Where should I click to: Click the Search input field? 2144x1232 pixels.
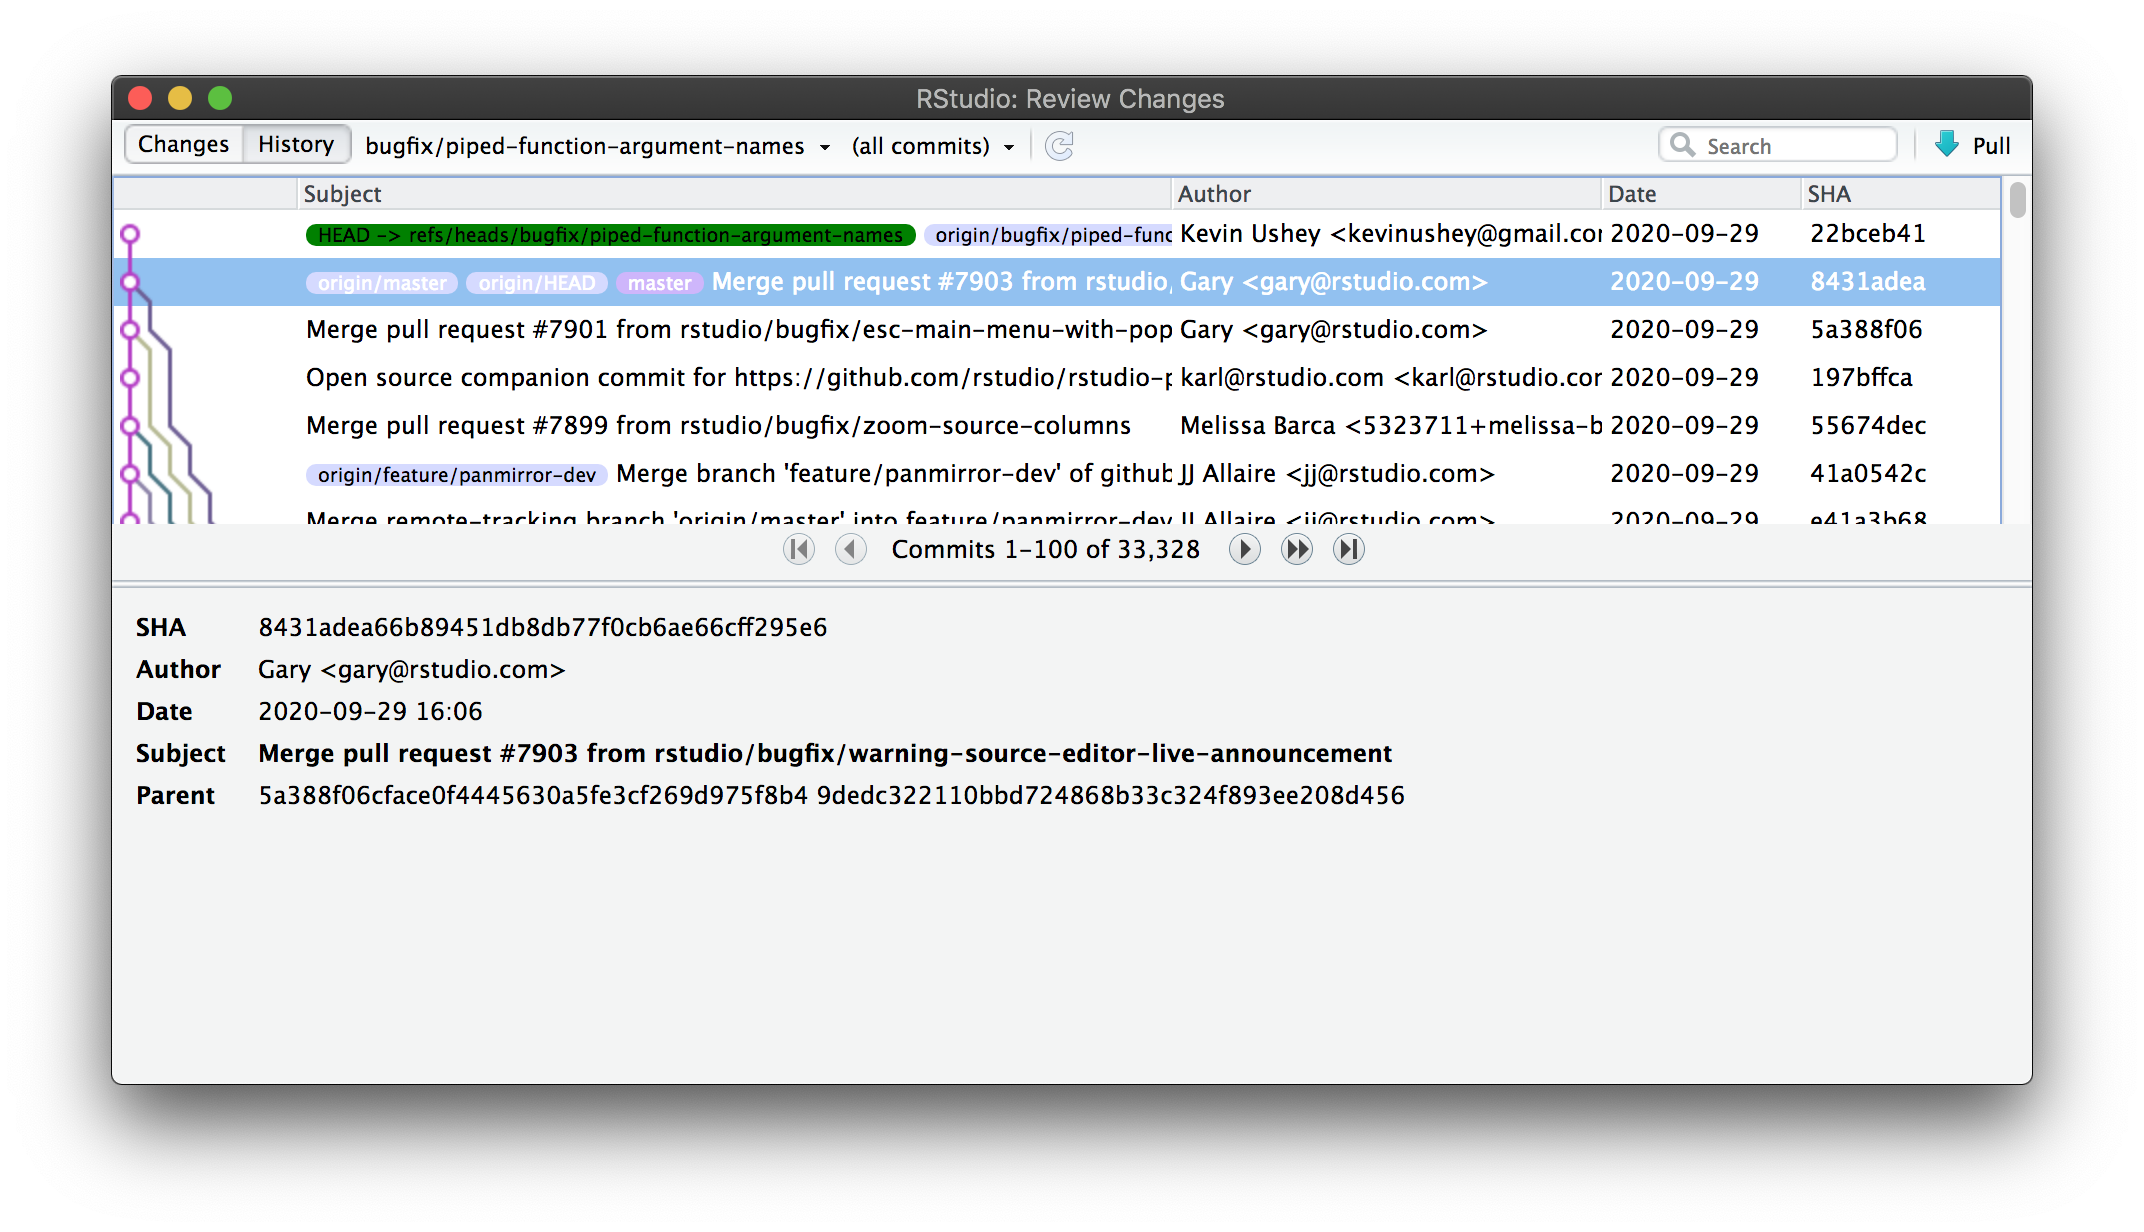point(1778,145)
